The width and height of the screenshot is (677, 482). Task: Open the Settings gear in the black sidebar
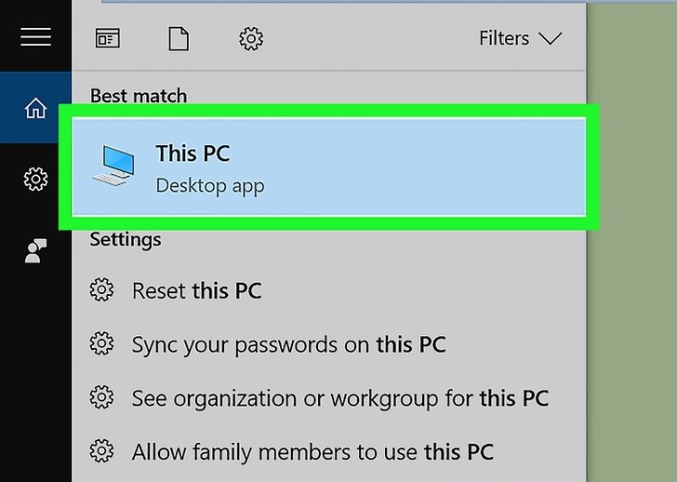pyautogui.click(x=35, y=179)
